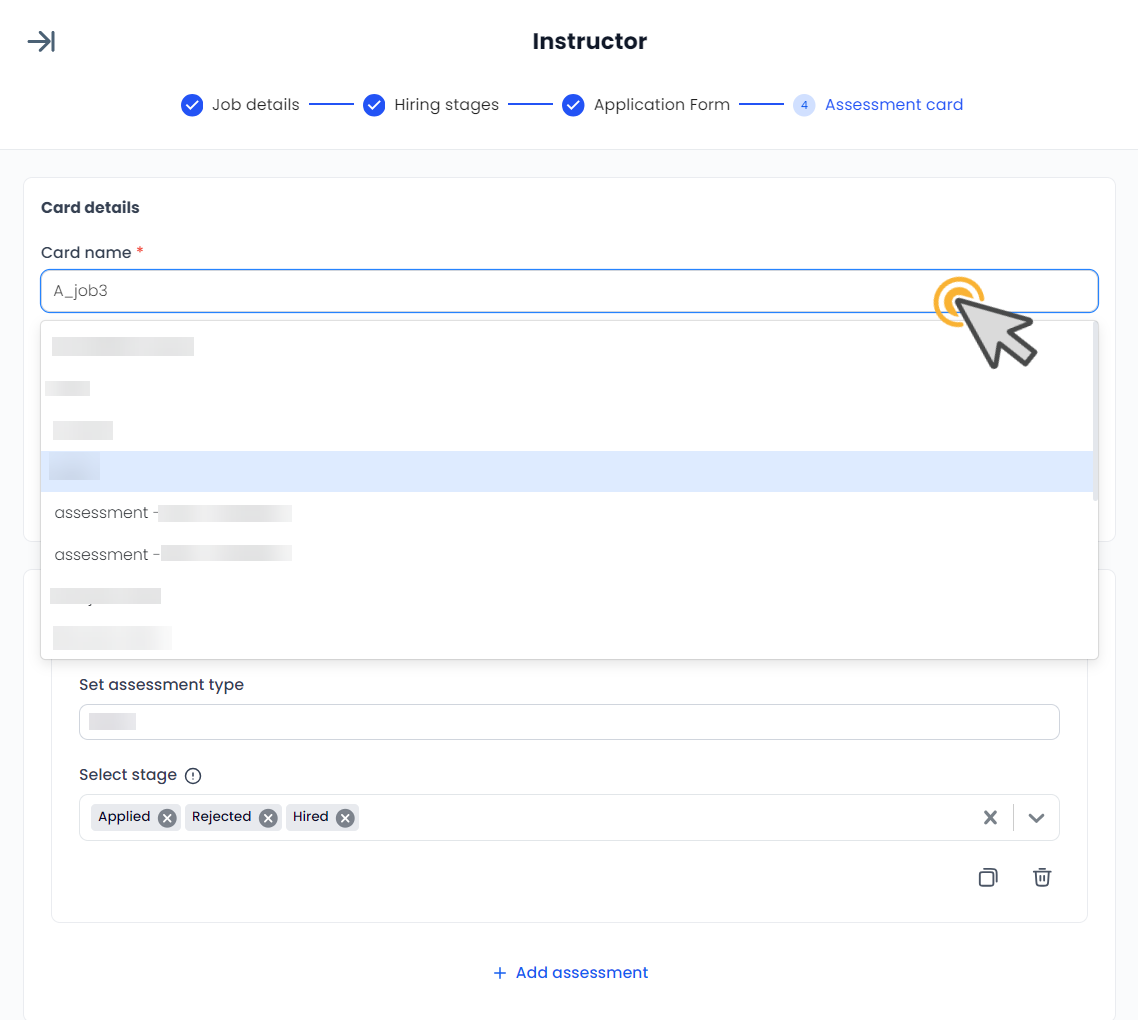Click the Add assessment link
This screenshot has height=1020, width=1138.
pos(570,972)
